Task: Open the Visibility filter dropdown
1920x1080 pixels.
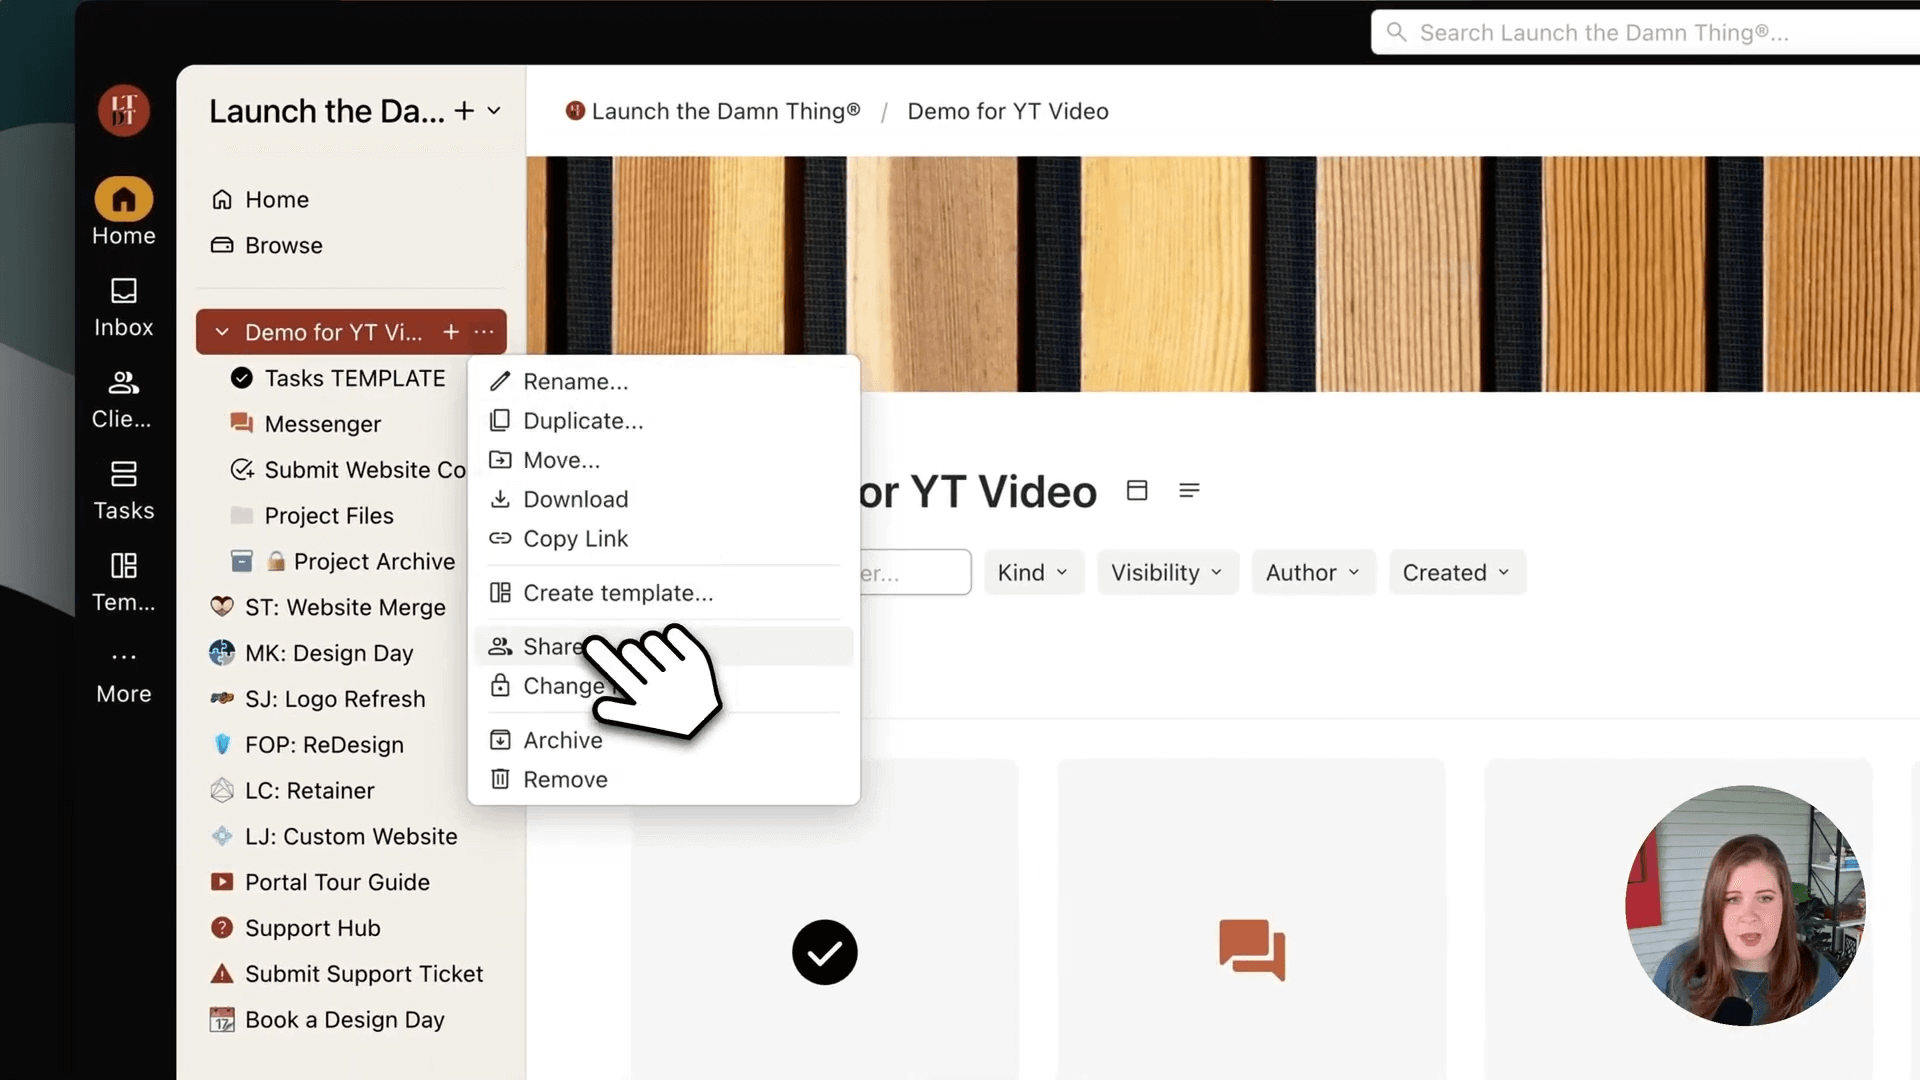Action: (1167, 573)
